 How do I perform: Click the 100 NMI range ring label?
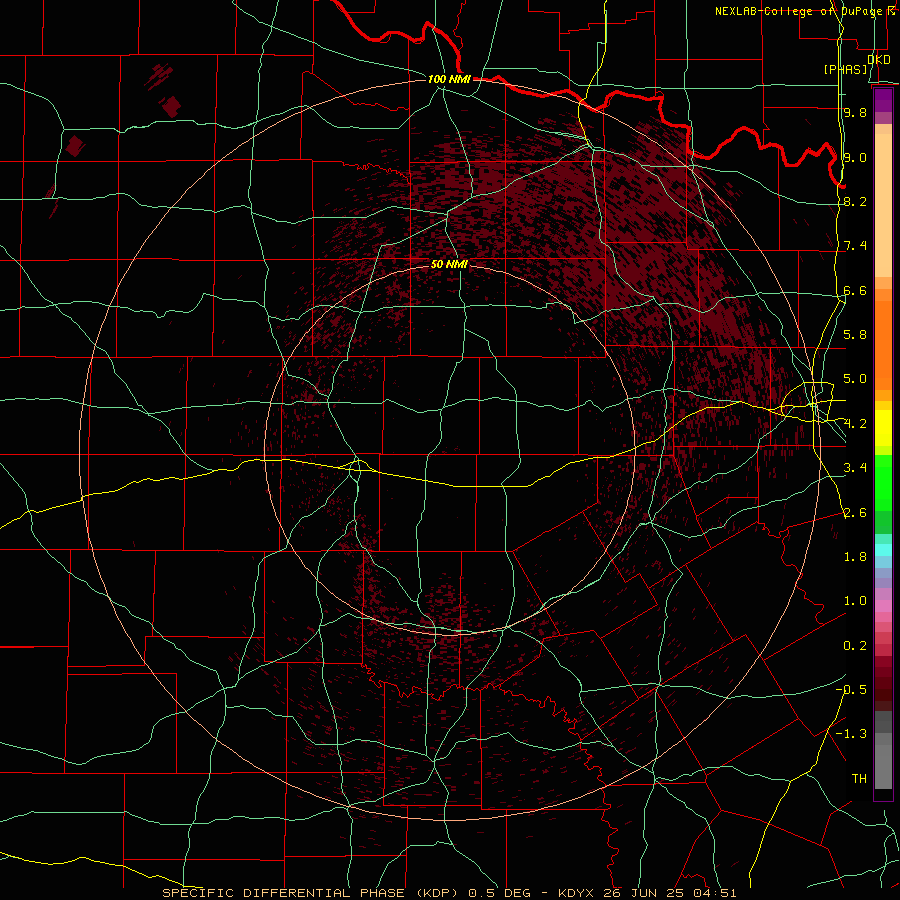point(449,79)
